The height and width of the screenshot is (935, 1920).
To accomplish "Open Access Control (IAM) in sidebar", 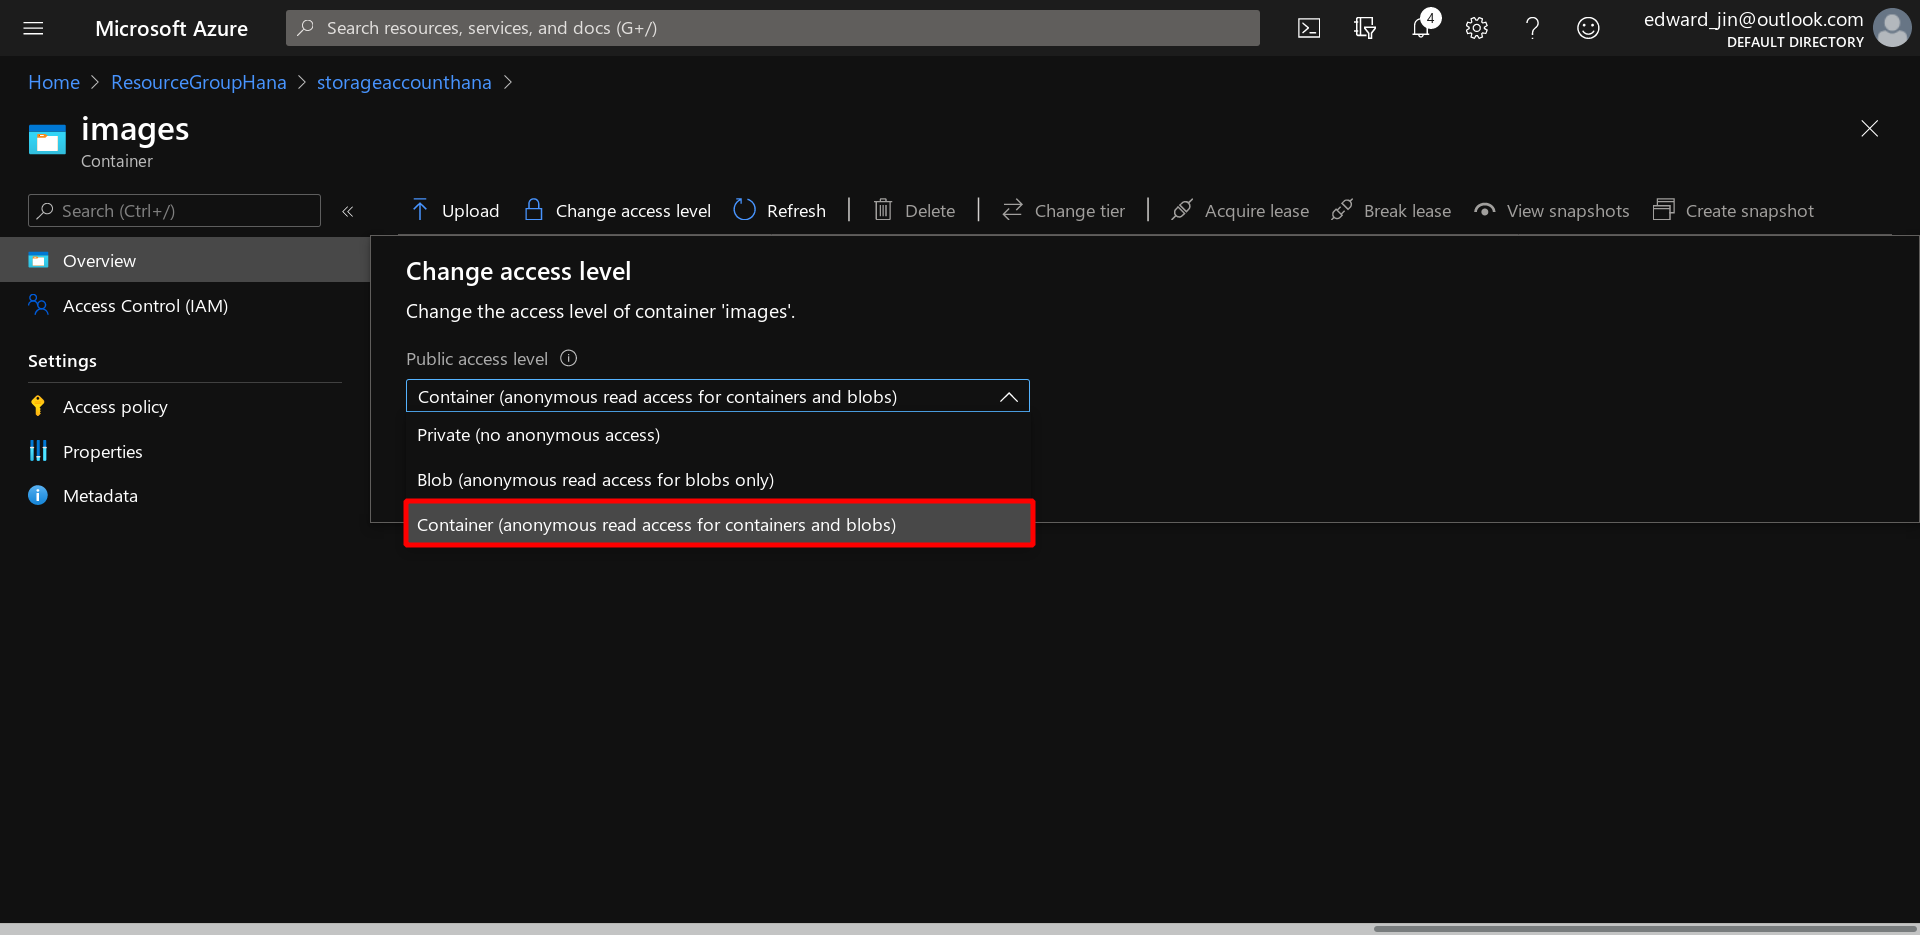I will pyautogui.click(x=145, y=306).
